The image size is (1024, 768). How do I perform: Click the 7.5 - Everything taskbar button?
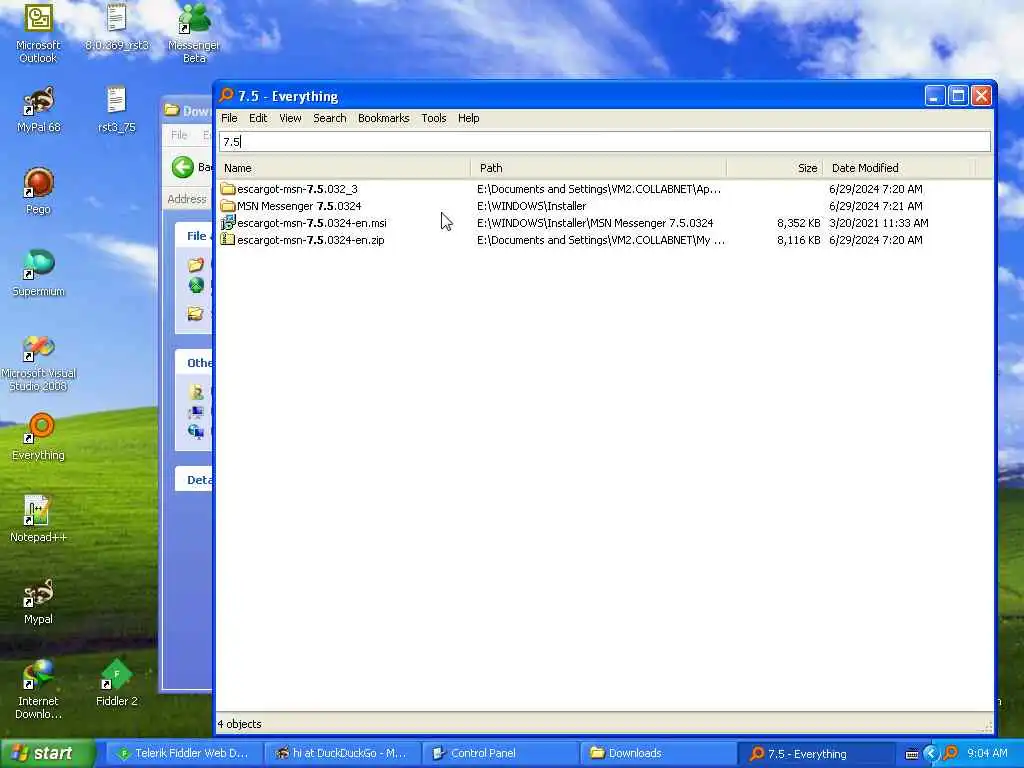(x=816, y=754)
